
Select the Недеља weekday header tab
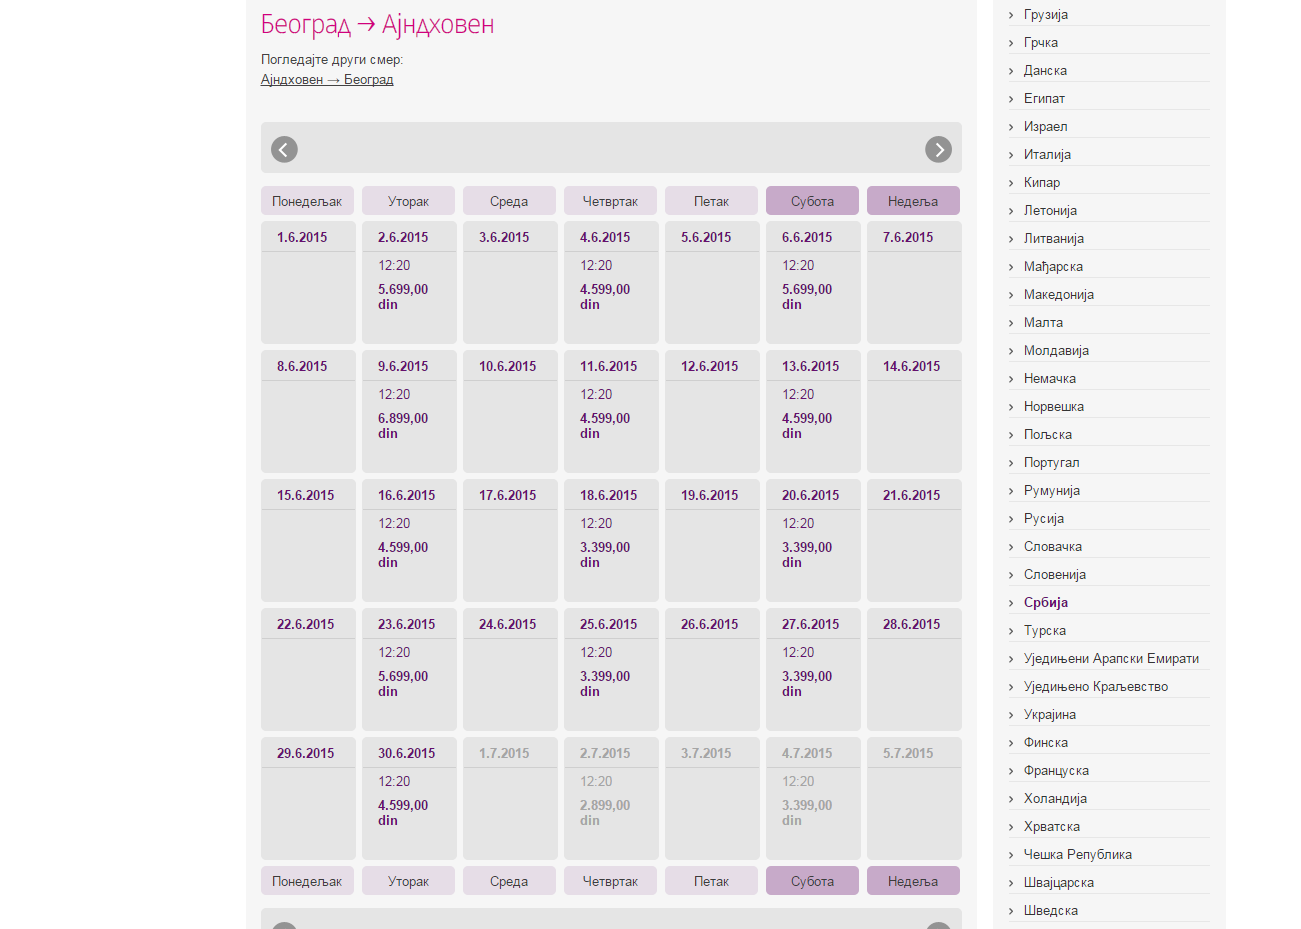[913, 201]
